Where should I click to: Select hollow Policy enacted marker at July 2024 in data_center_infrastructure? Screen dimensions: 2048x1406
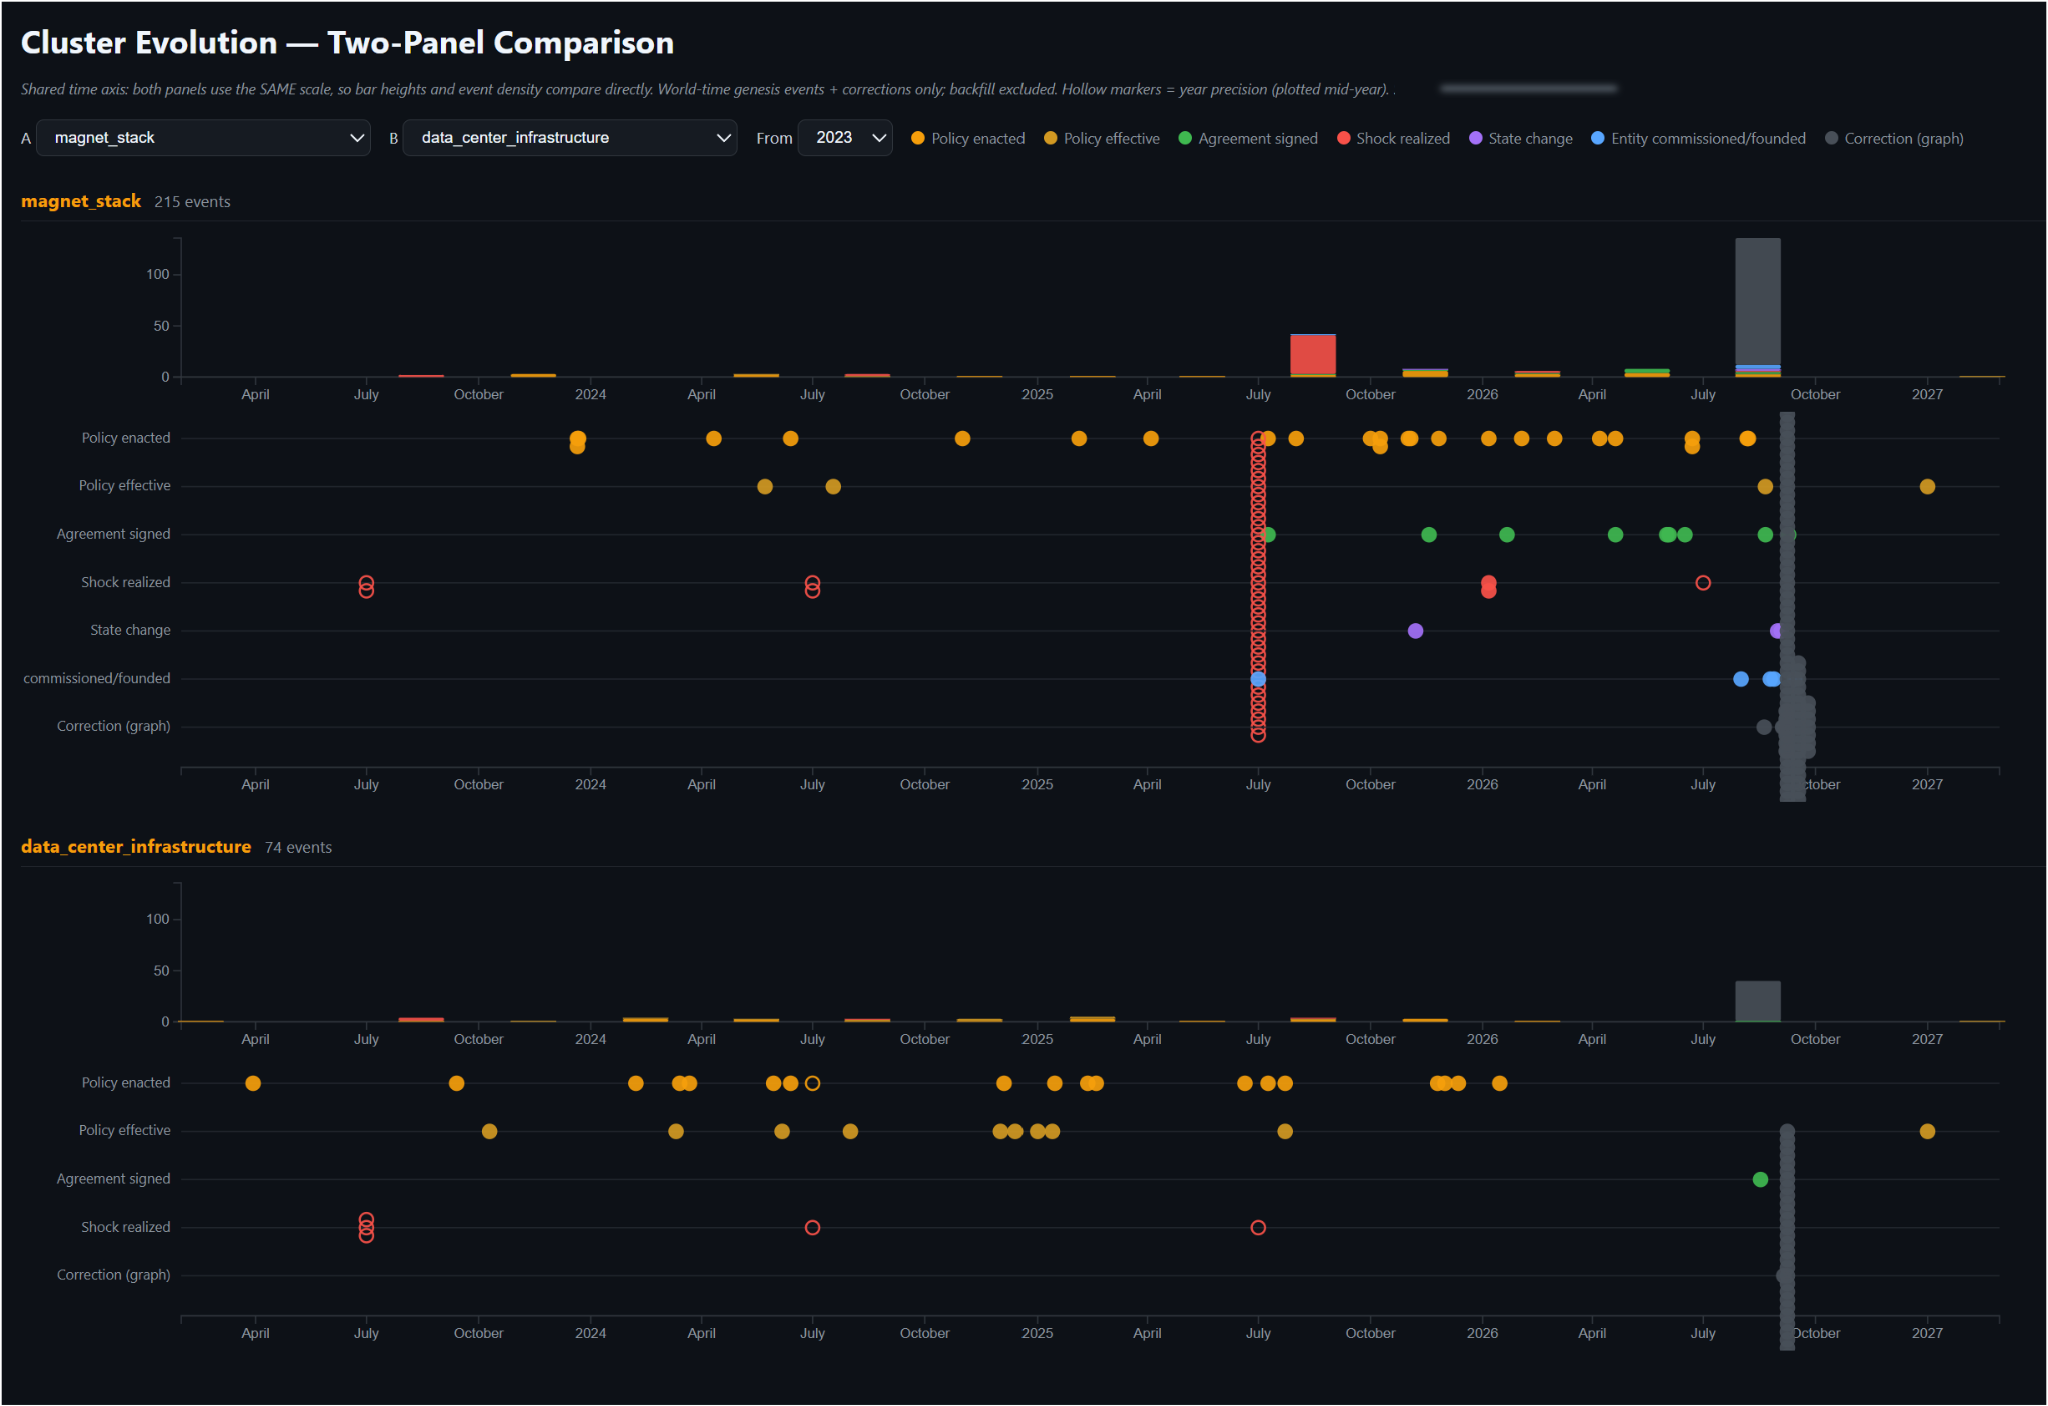coord(812,1083)
